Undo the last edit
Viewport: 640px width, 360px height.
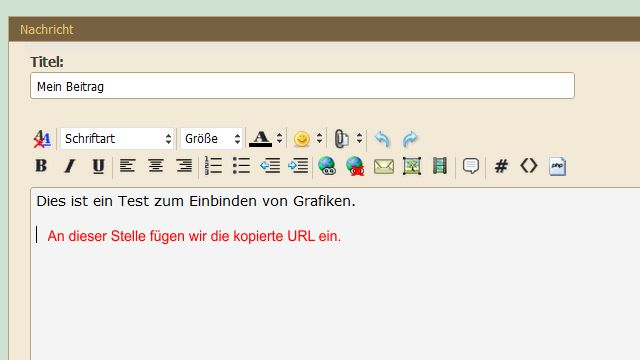click(382, 139)
